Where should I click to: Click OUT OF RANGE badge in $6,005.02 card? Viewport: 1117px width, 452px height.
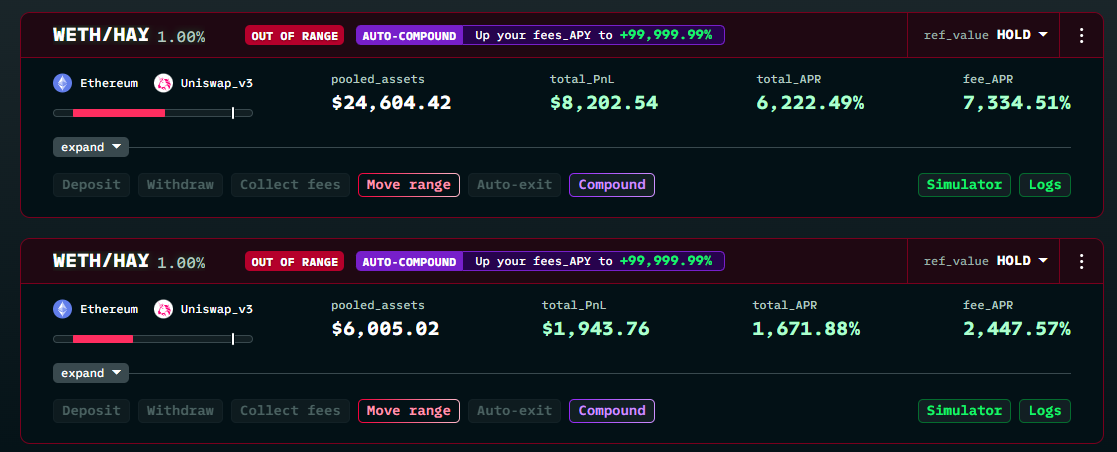click(x=294, y=261)
